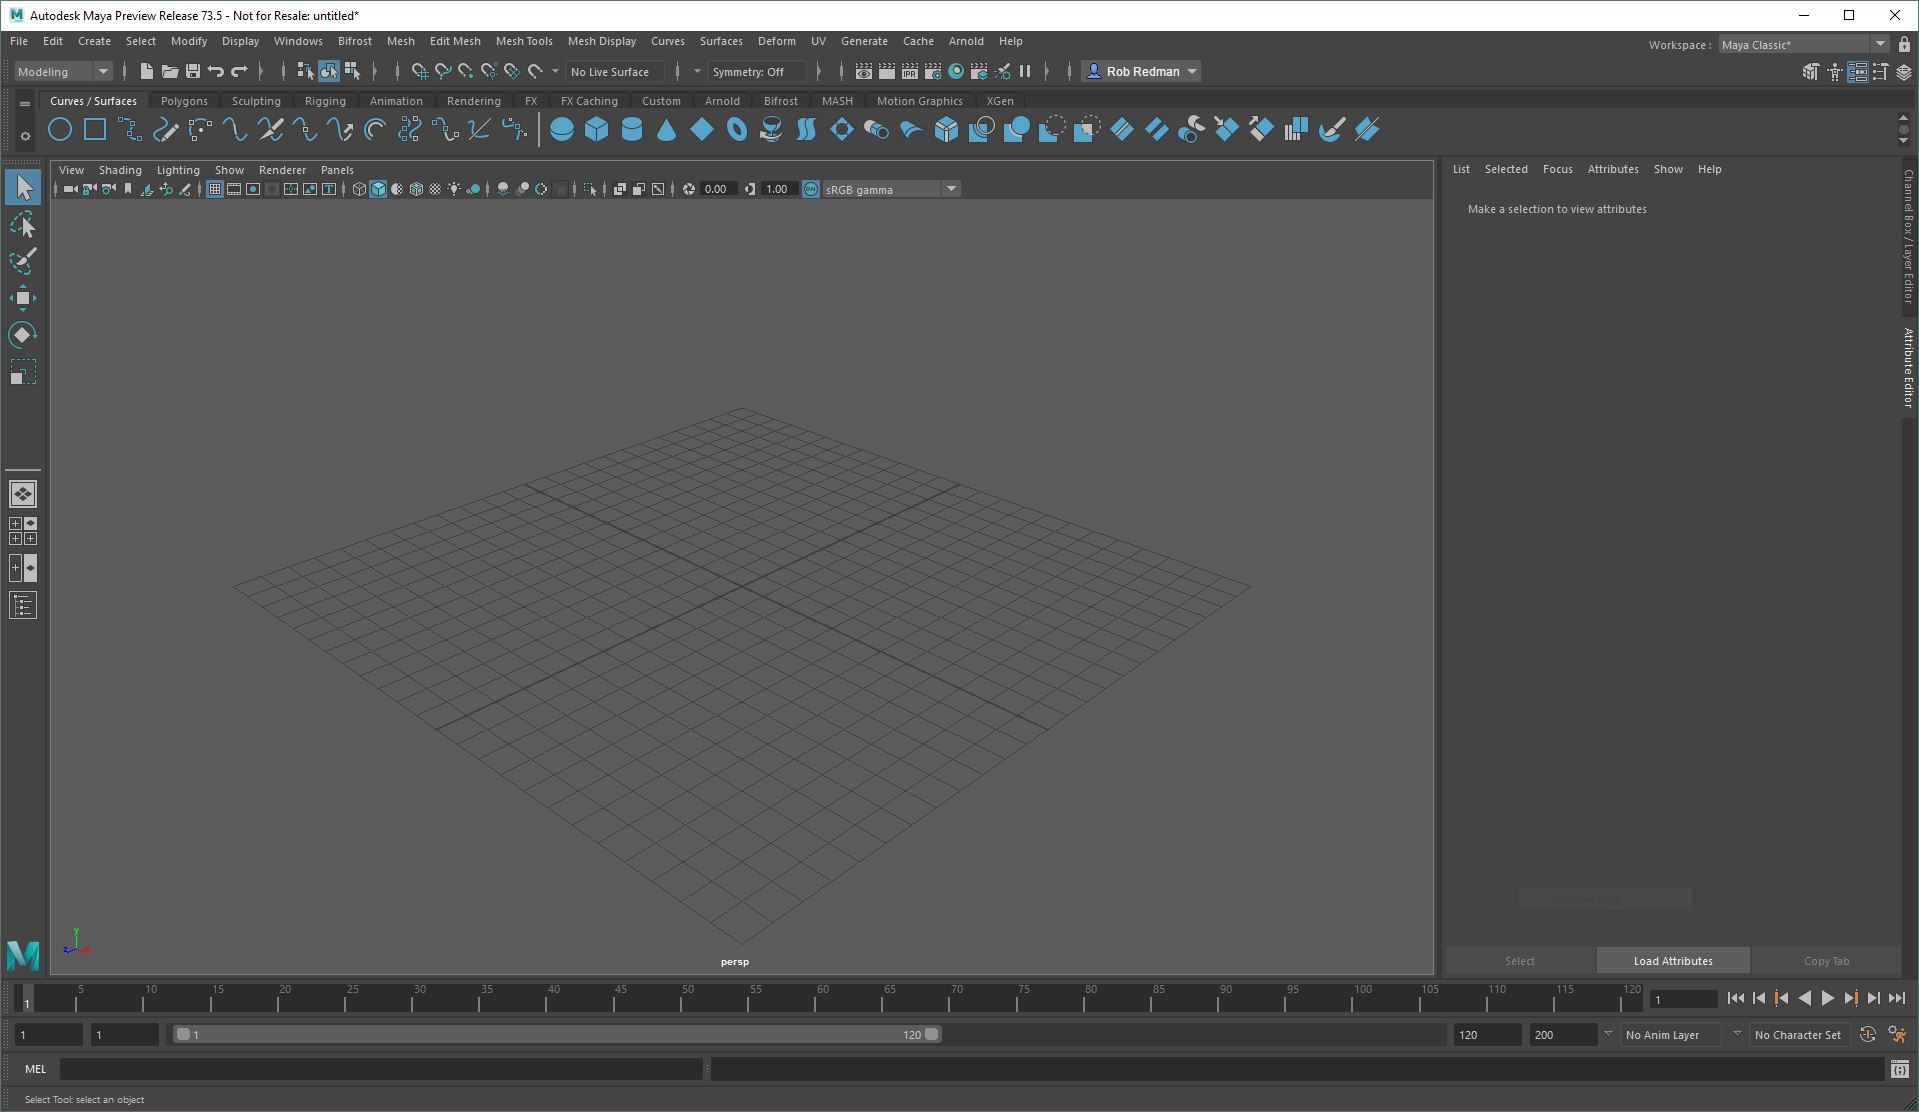Toggle the IPR render pause button
1919x1112 pixels.
pos(1025,71)
